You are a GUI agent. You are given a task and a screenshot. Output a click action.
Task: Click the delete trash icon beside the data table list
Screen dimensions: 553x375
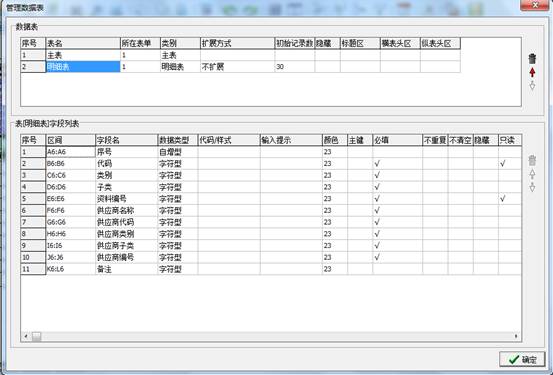click(532, 59)
